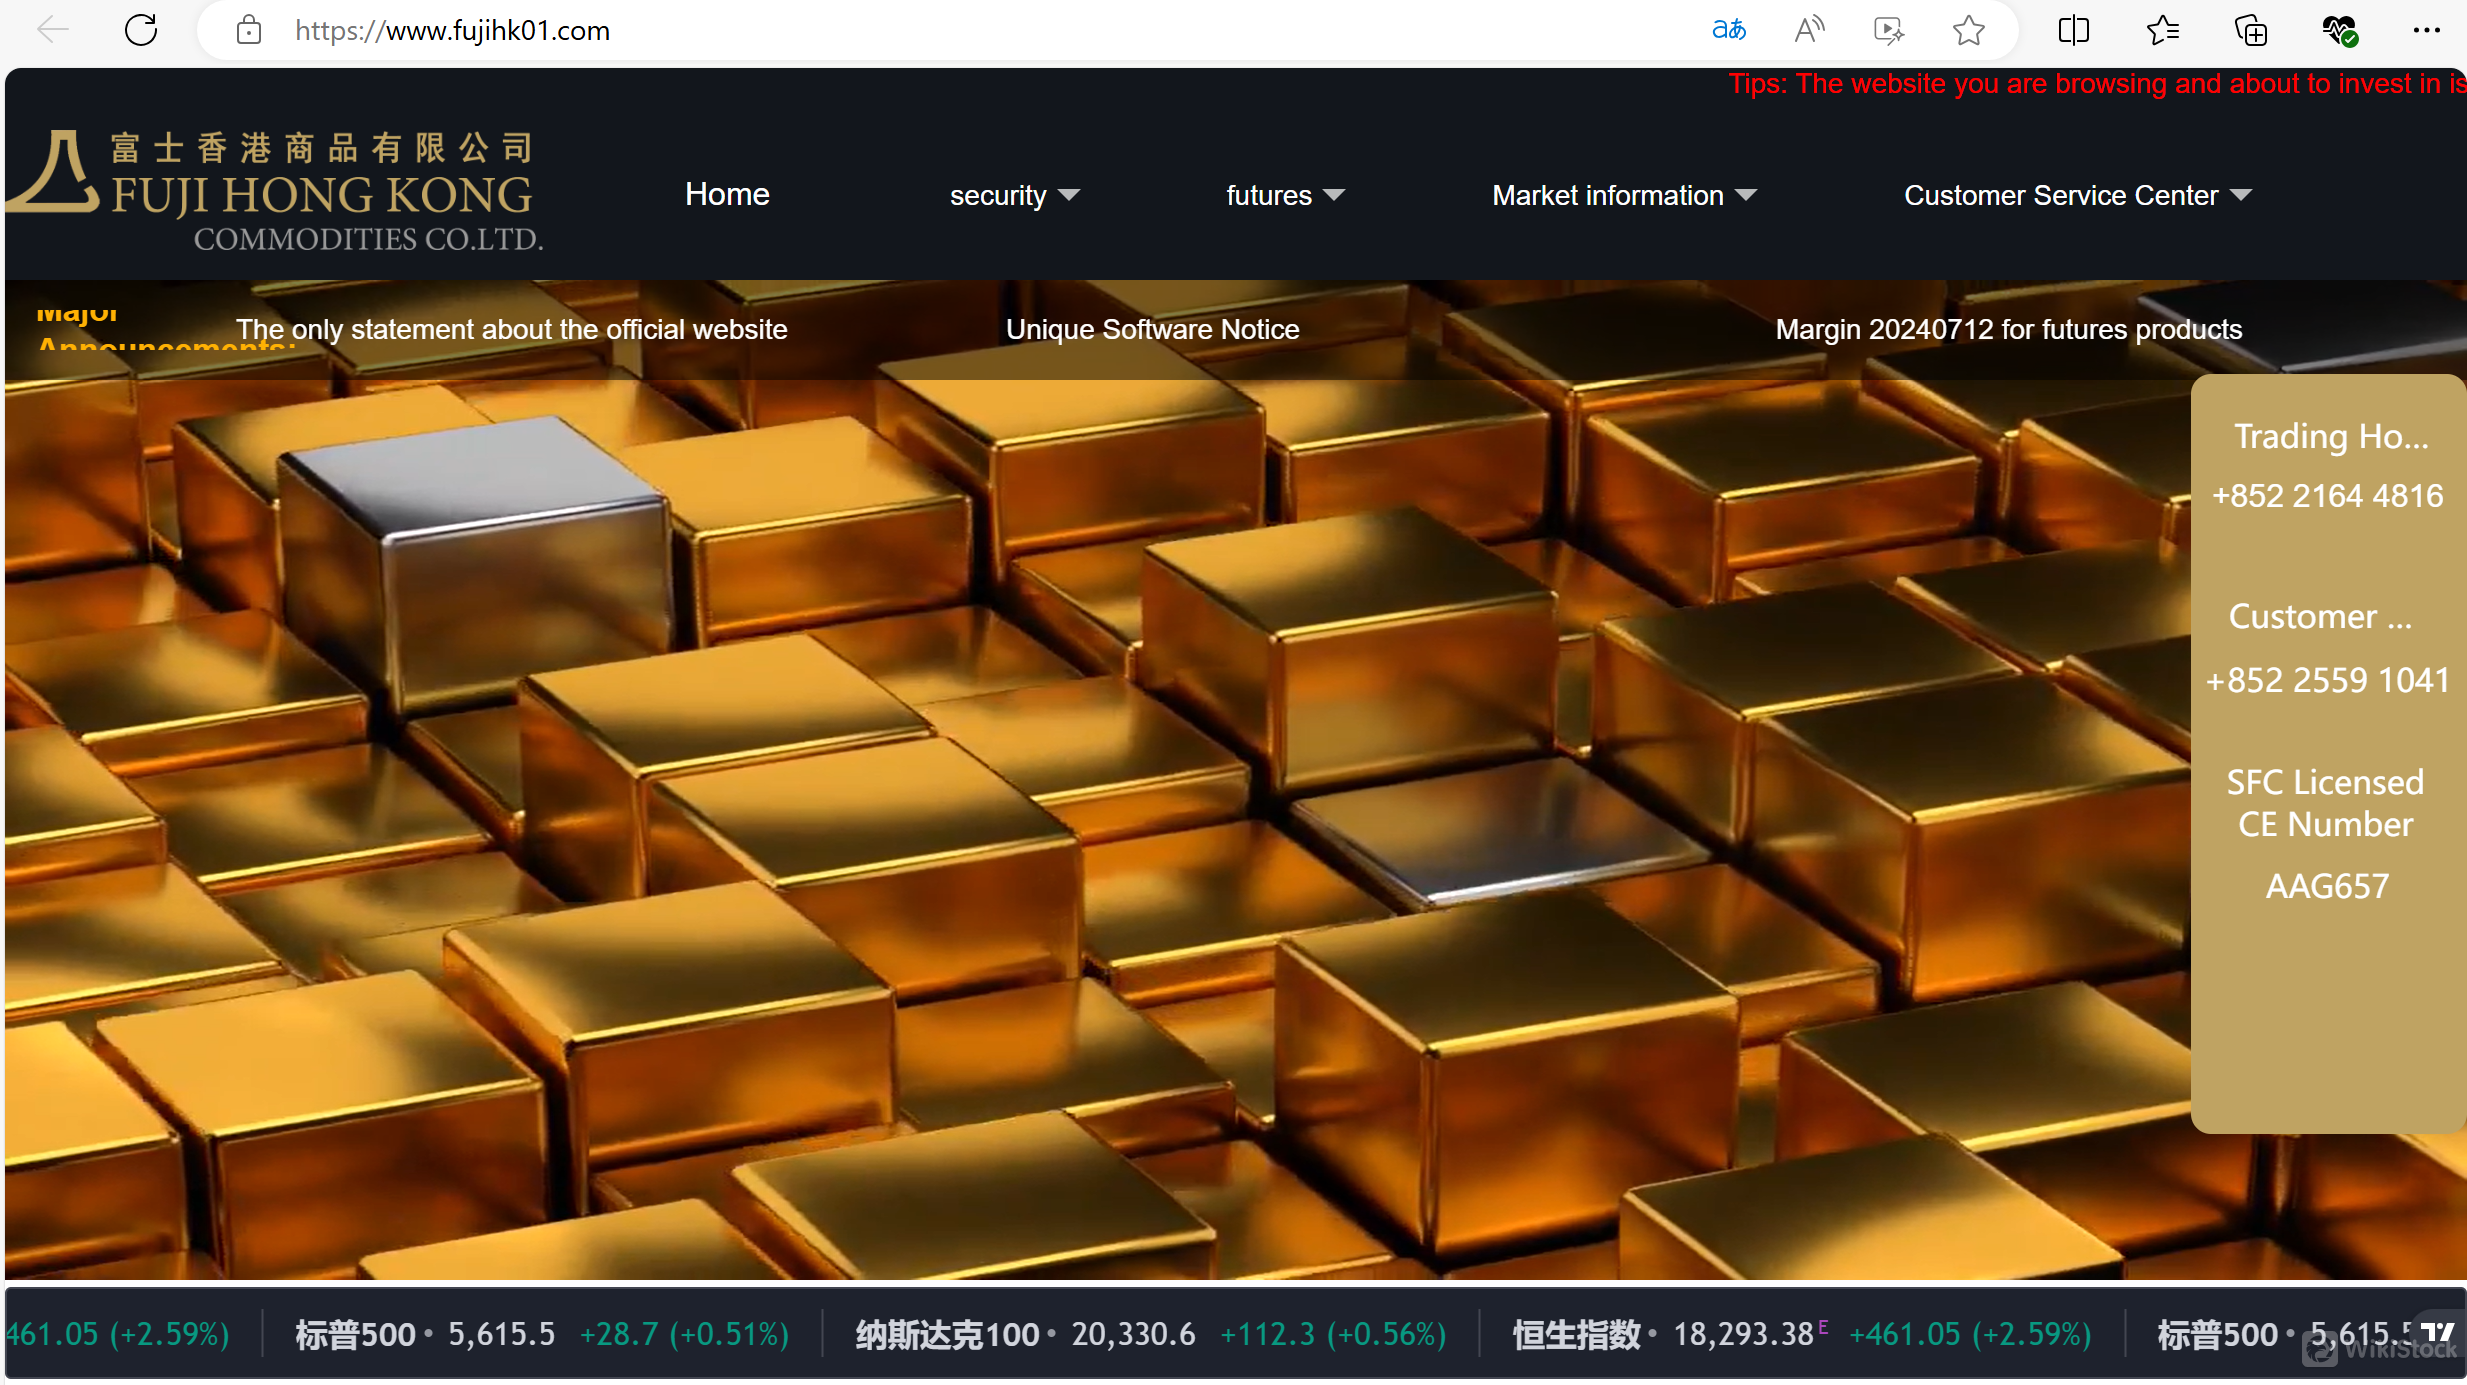2467x1385 pixels.
Task: Open the Unique Software Notice announcement
Action: point(1152,329)
